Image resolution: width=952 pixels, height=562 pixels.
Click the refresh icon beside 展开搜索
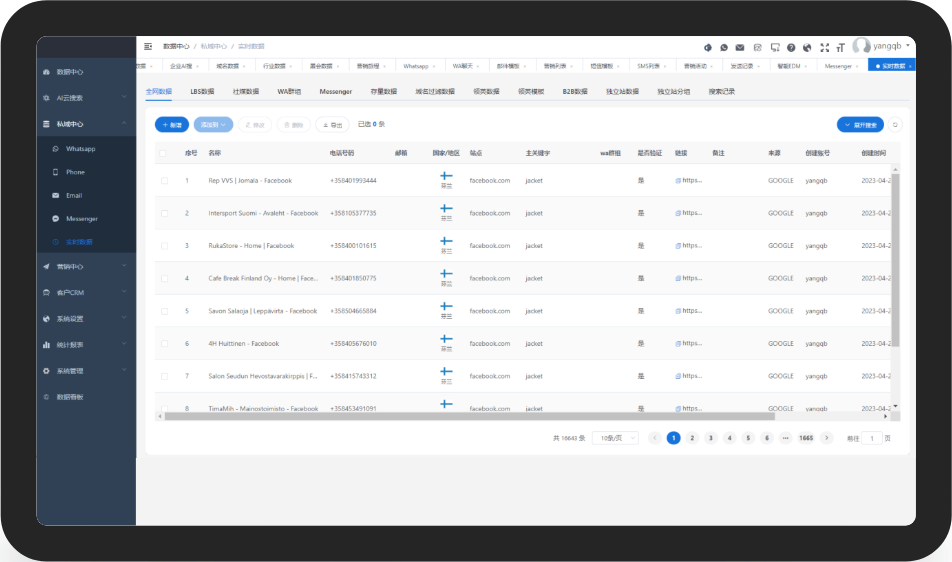pyautogui.click(x=895, y=125)
